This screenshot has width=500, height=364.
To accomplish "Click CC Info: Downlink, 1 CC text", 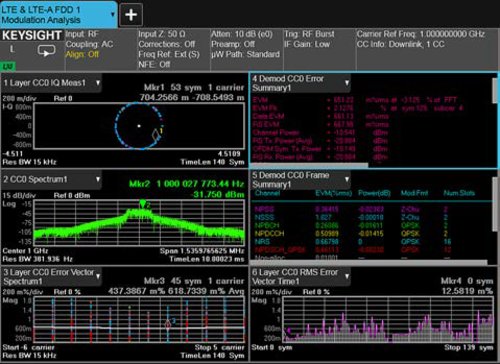I will [400, 44].
